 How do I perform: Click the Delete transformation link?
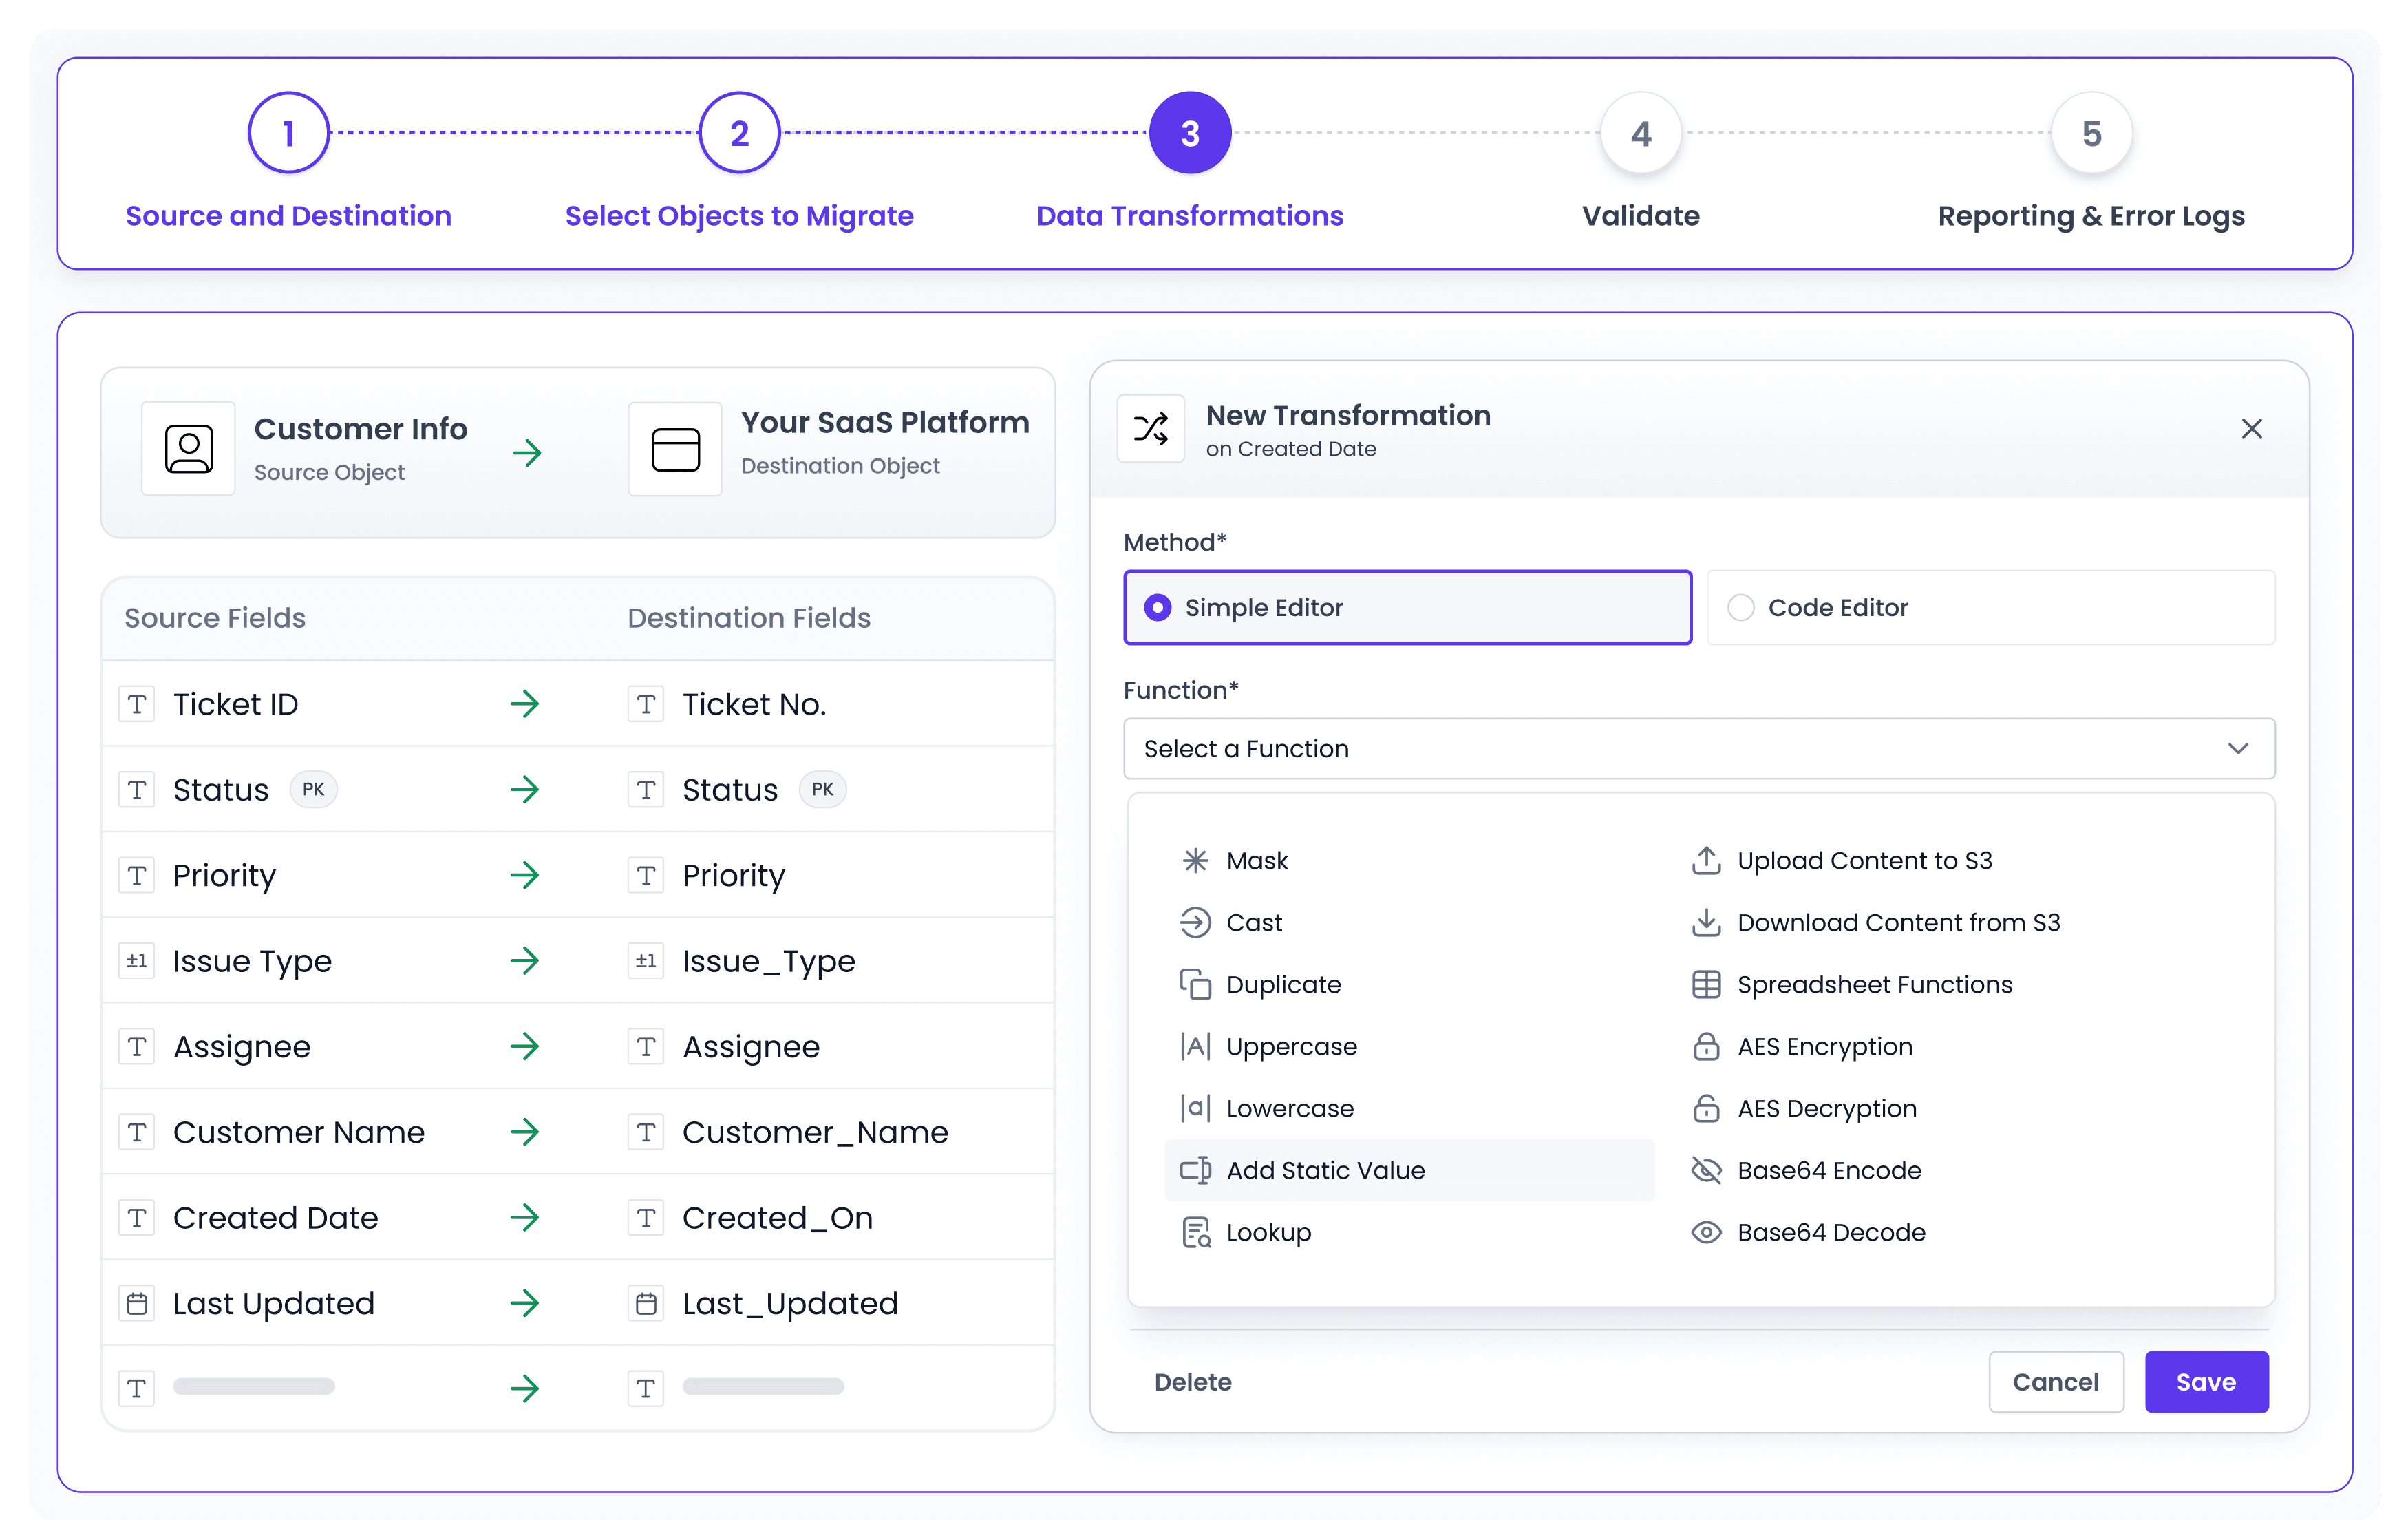1192,1382
